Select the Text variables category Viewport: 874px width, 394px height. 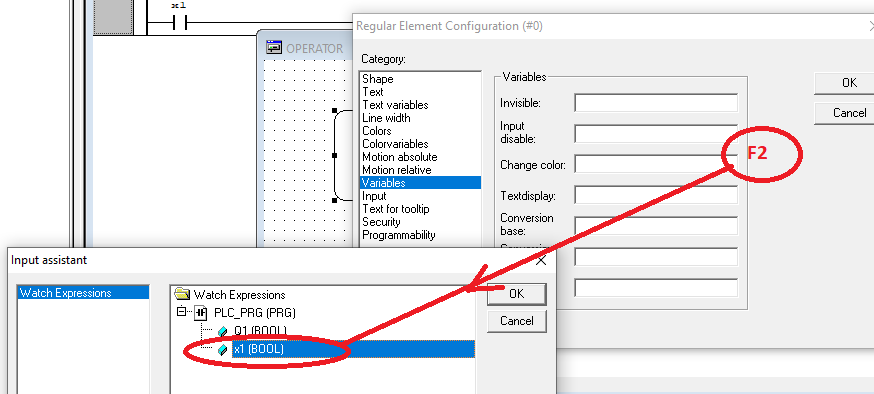[395, 105]
